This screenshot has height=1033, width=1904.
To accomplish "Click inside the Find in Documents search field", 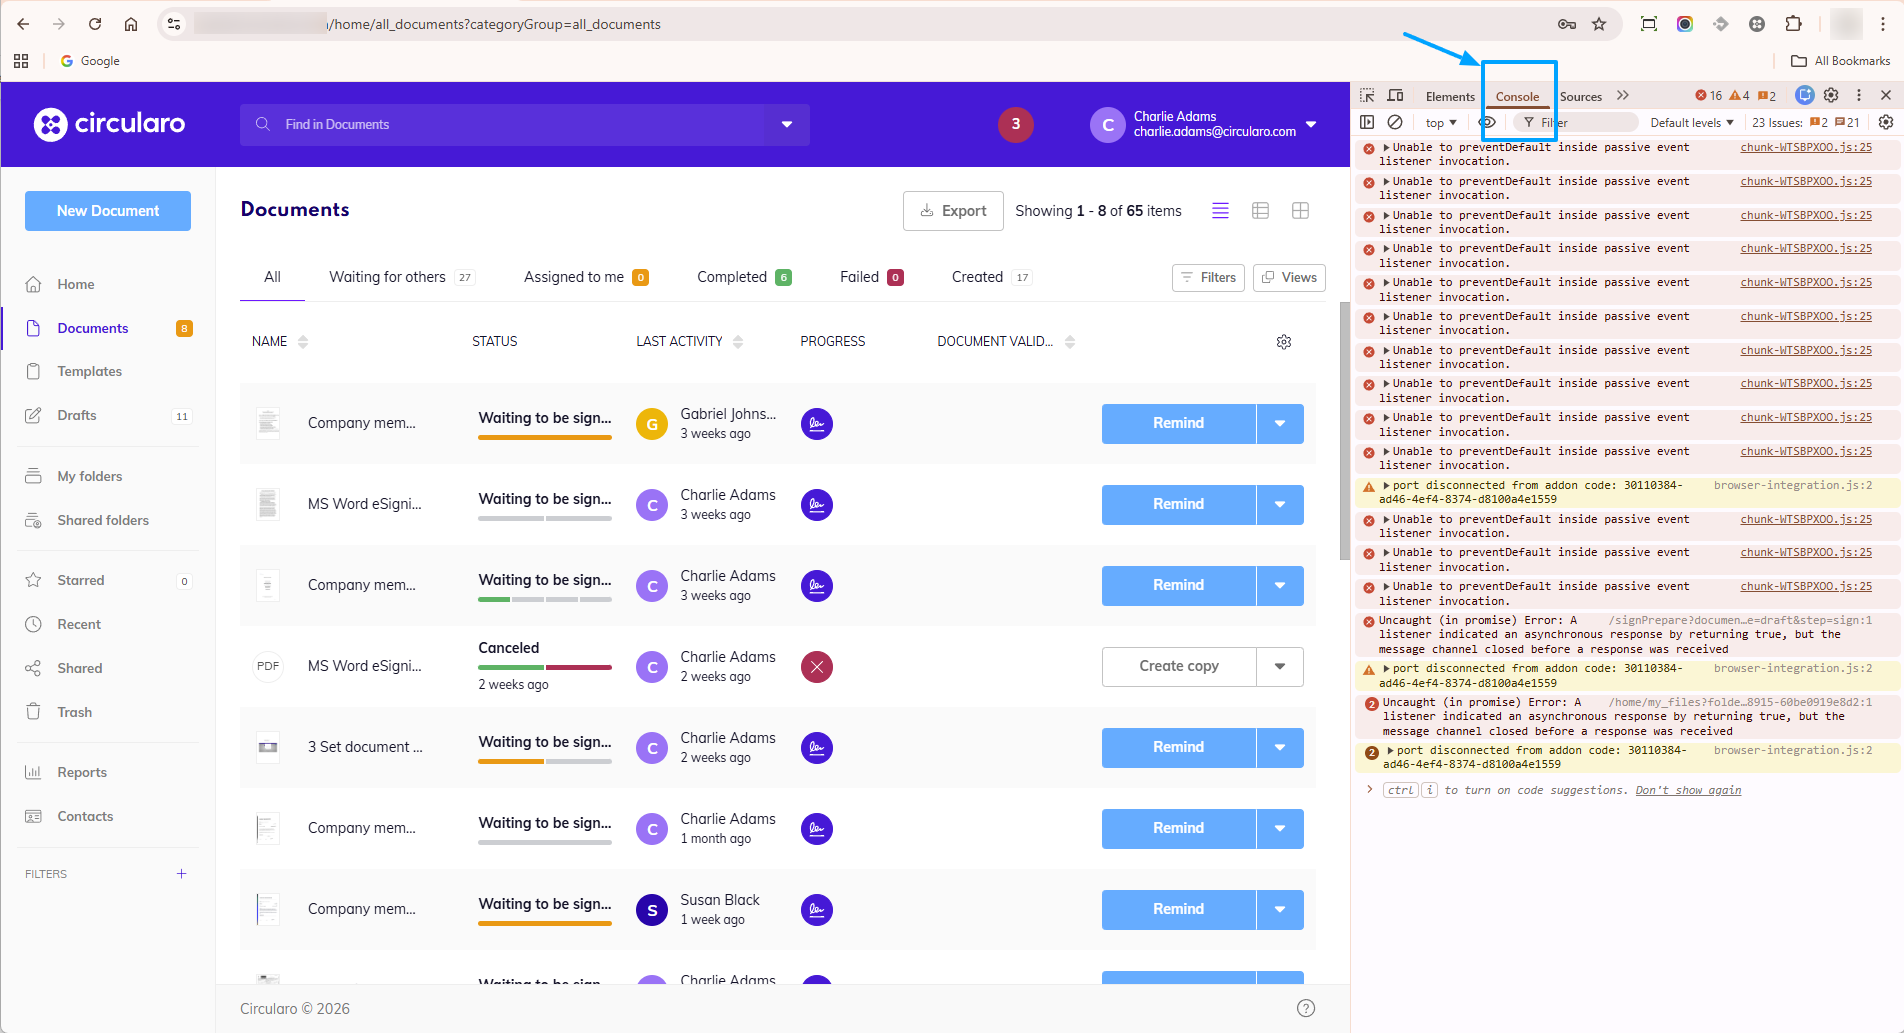I will [500, 124].
